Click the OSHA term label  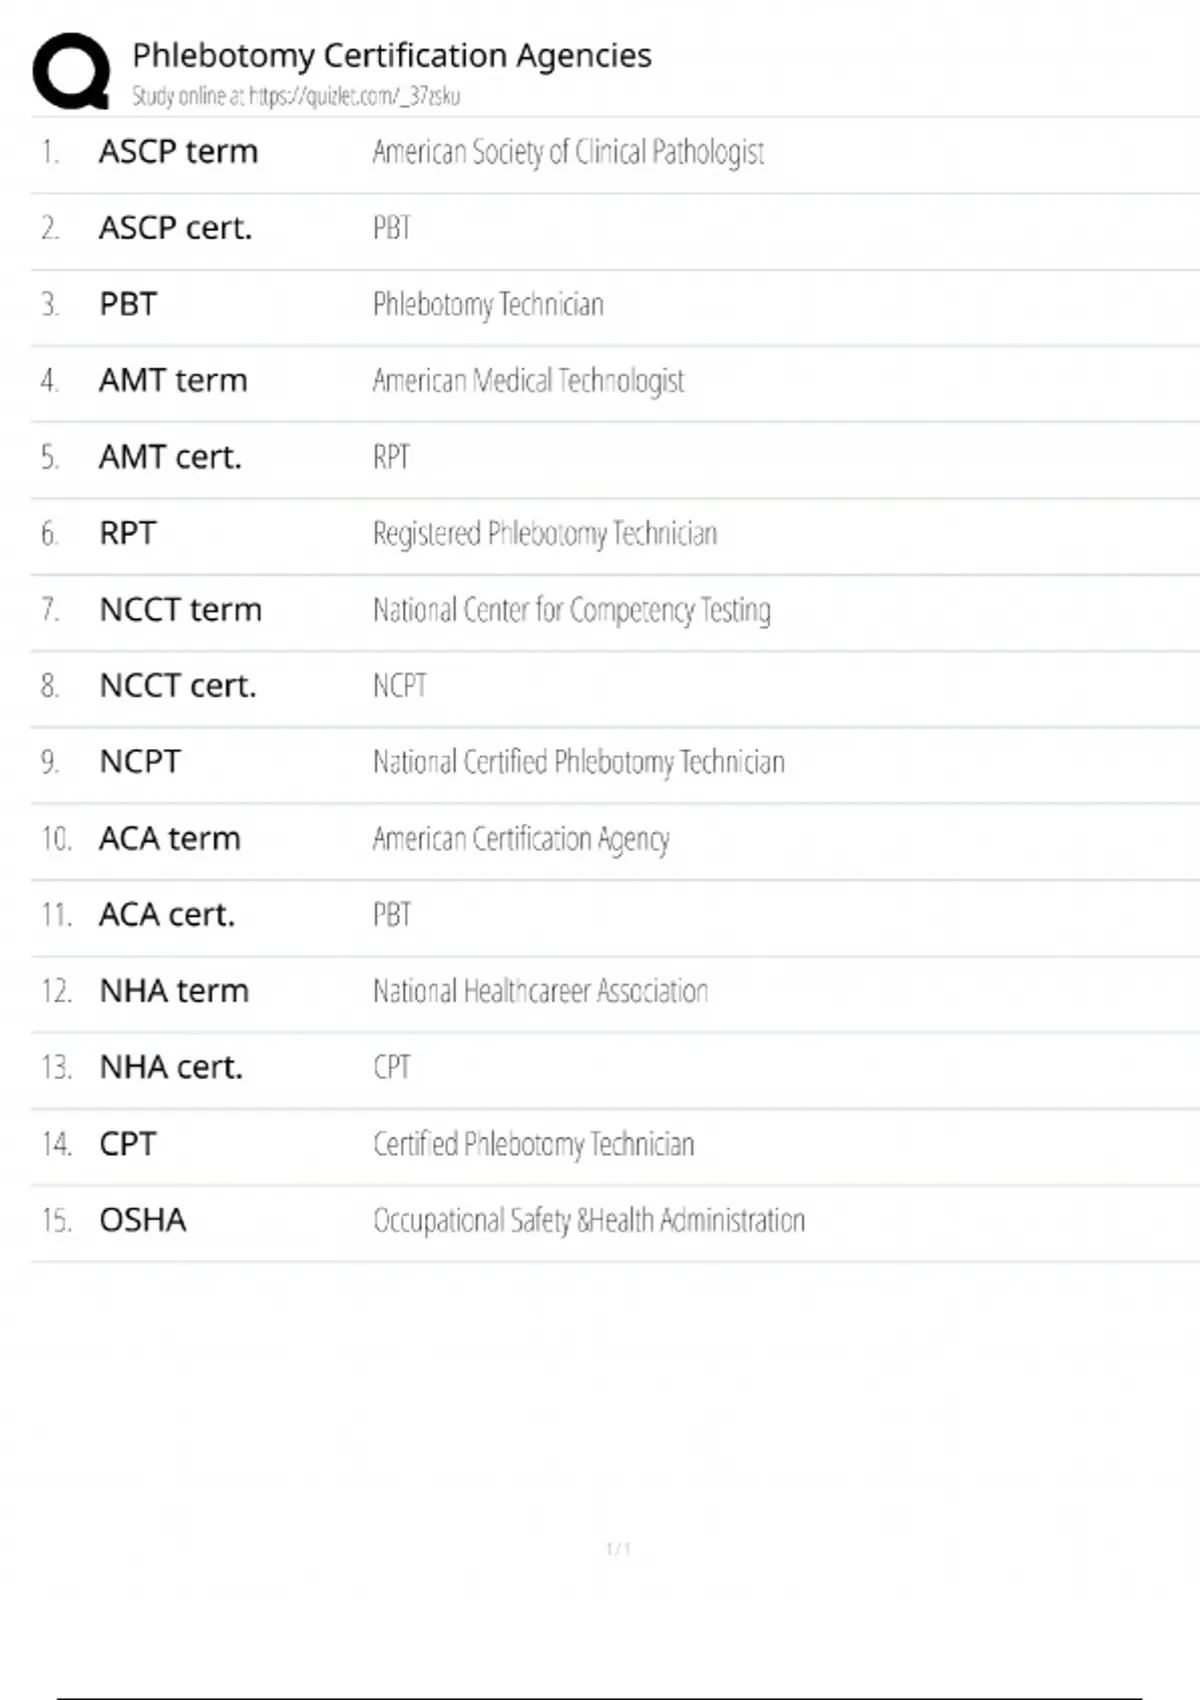point(143,1220)
